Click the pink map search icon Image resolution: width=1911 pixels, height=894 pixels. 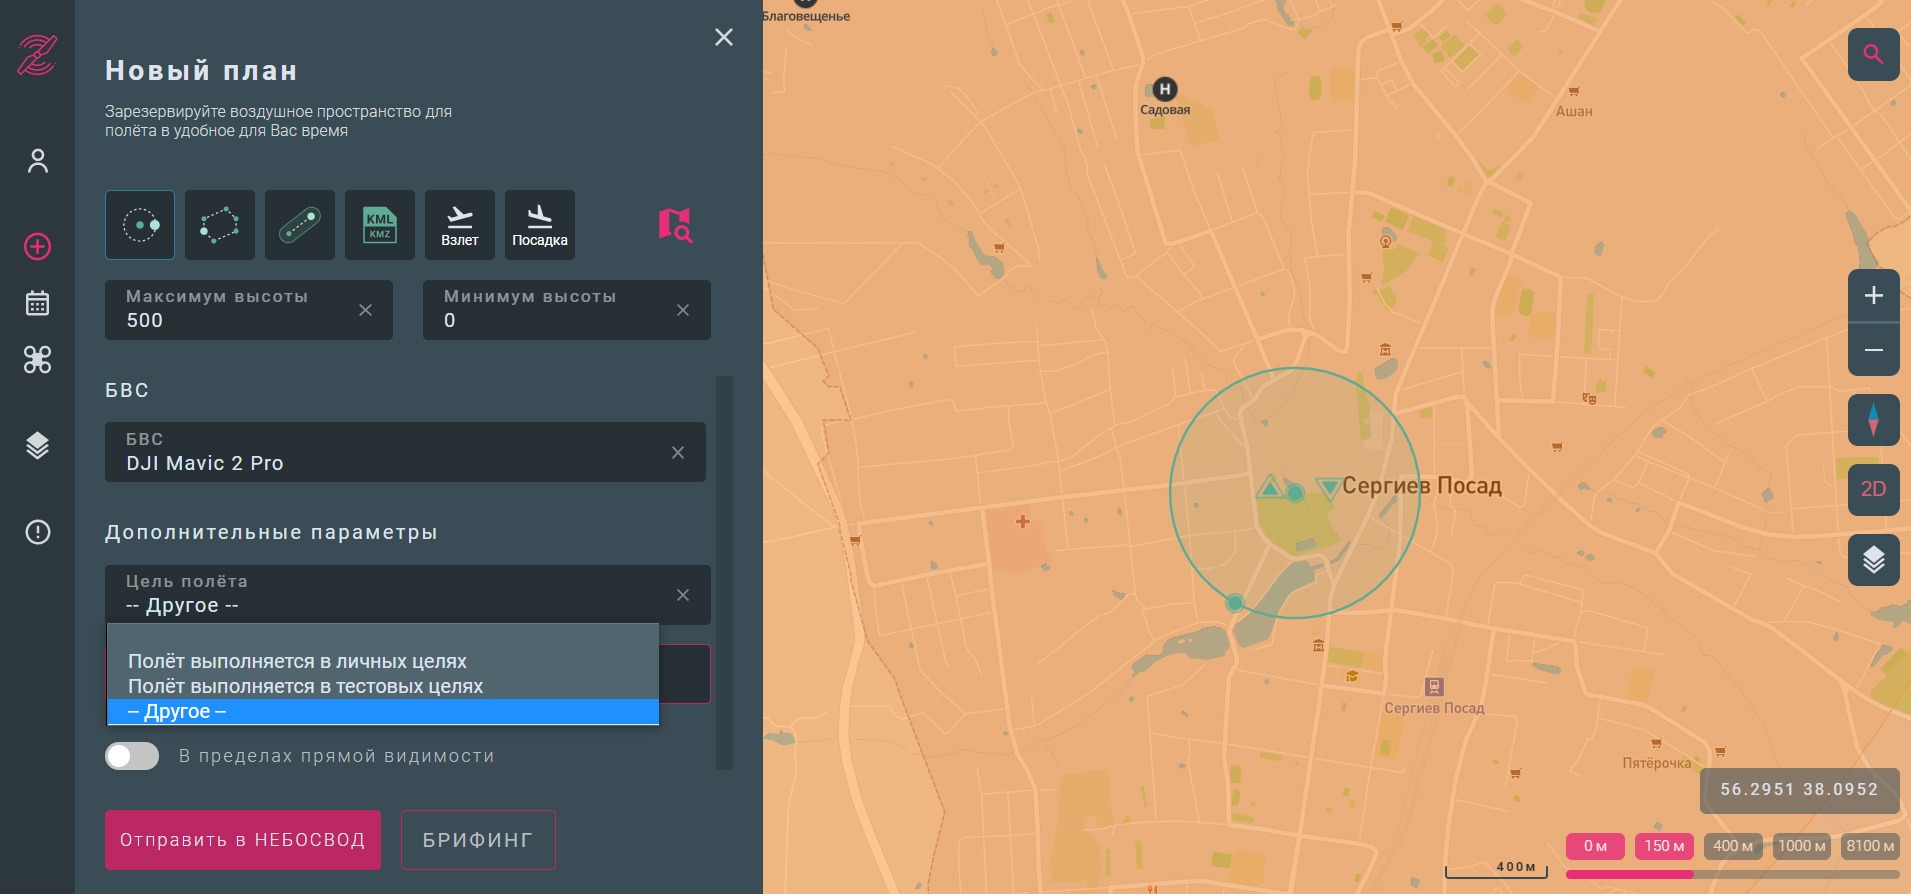675,225
